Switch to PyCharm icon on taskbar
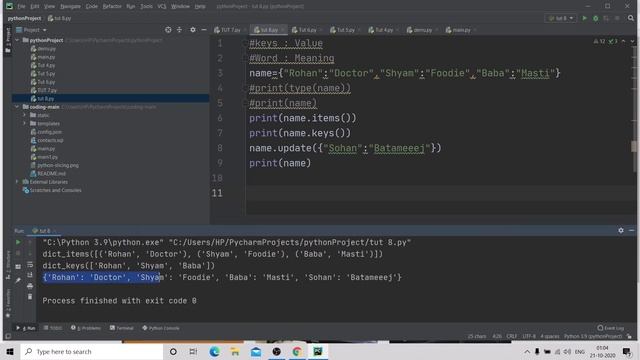Image resolution: width=640 pixels, height=360 pixels. tap(318, 351)
